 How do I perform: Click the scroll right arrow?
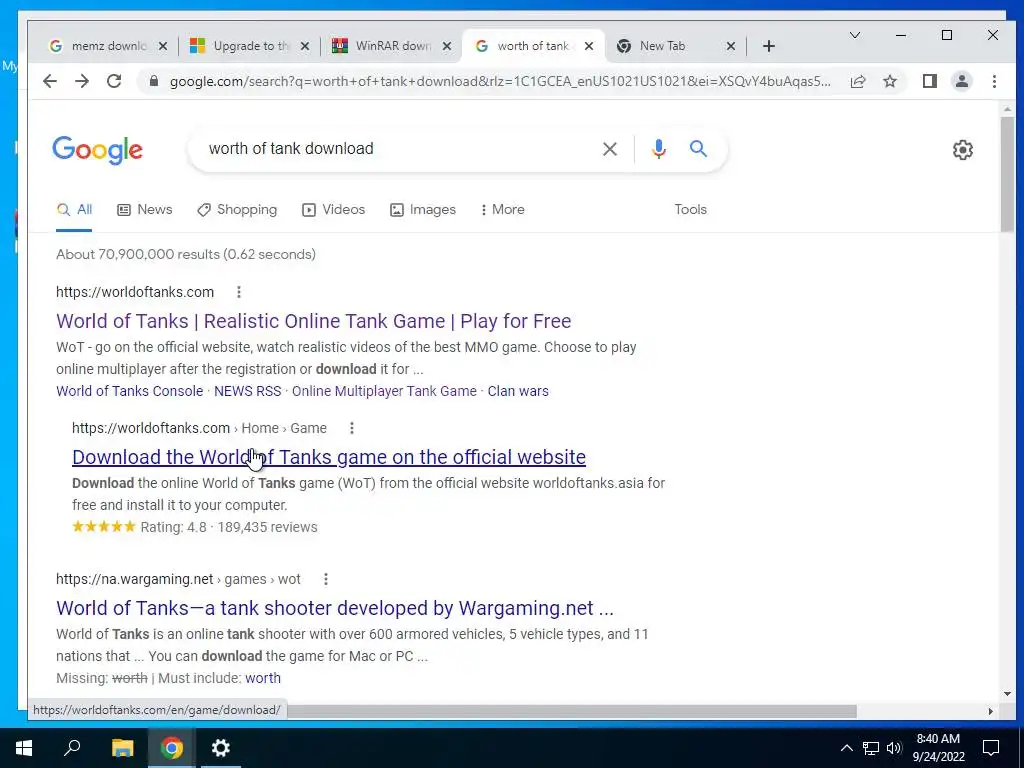tap(991, 711)
